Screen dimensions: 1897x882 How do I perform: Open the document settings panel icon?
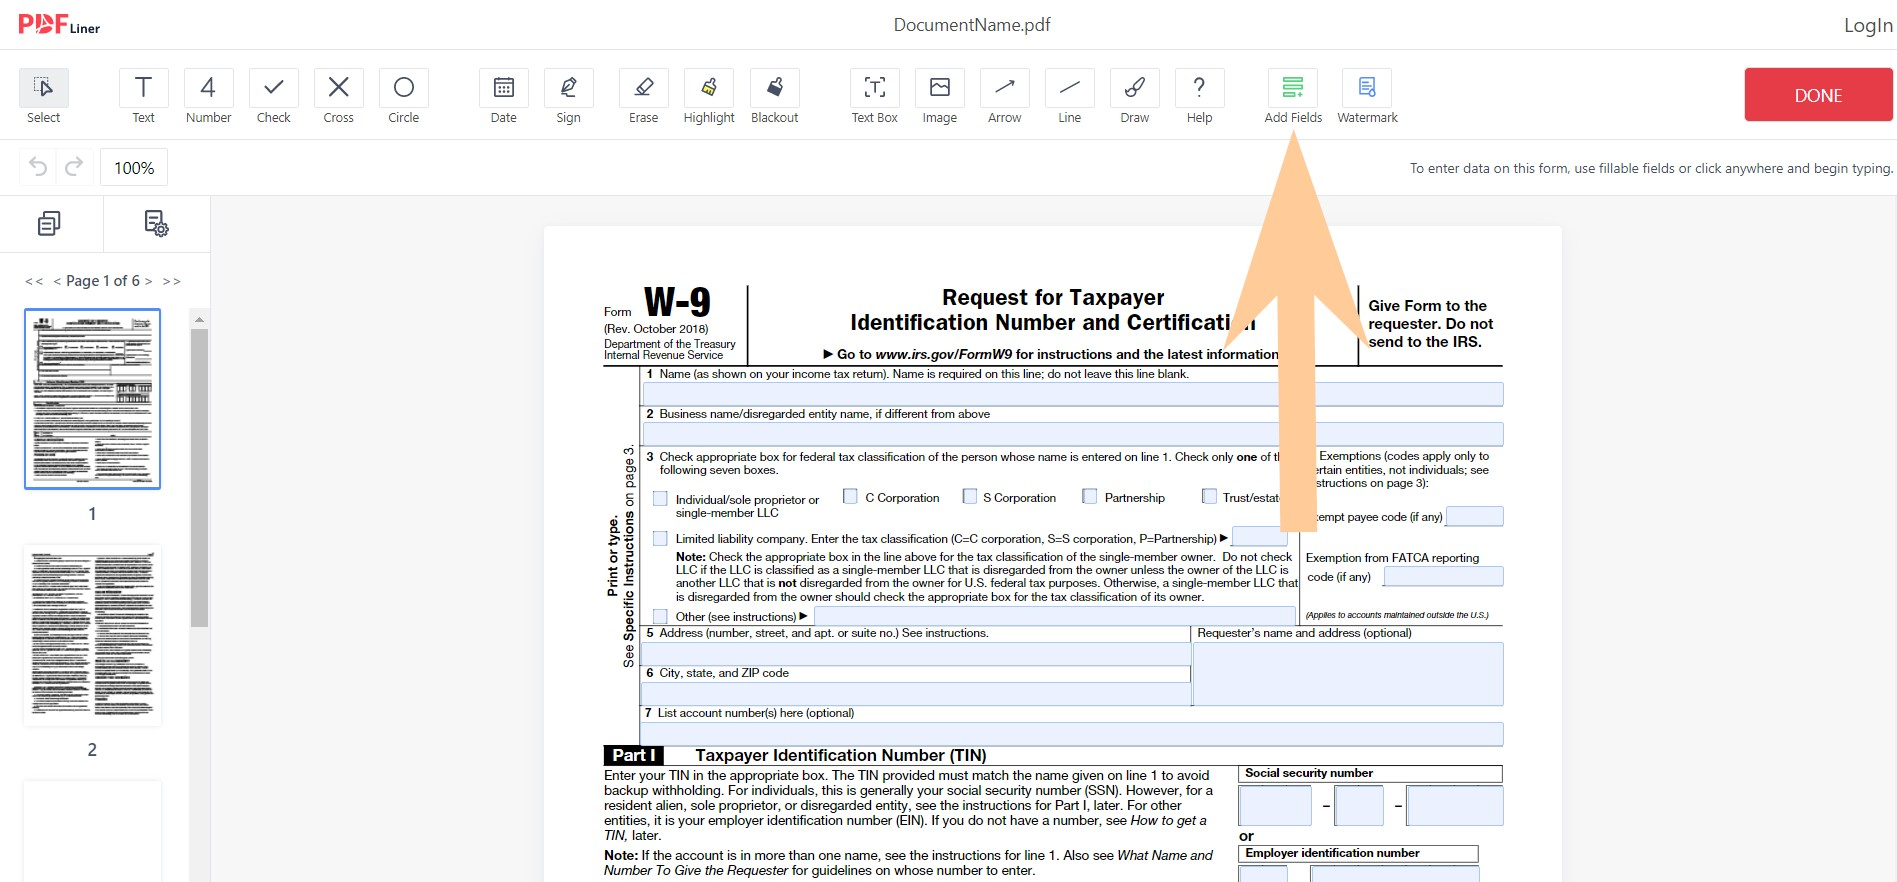point(156,223)
